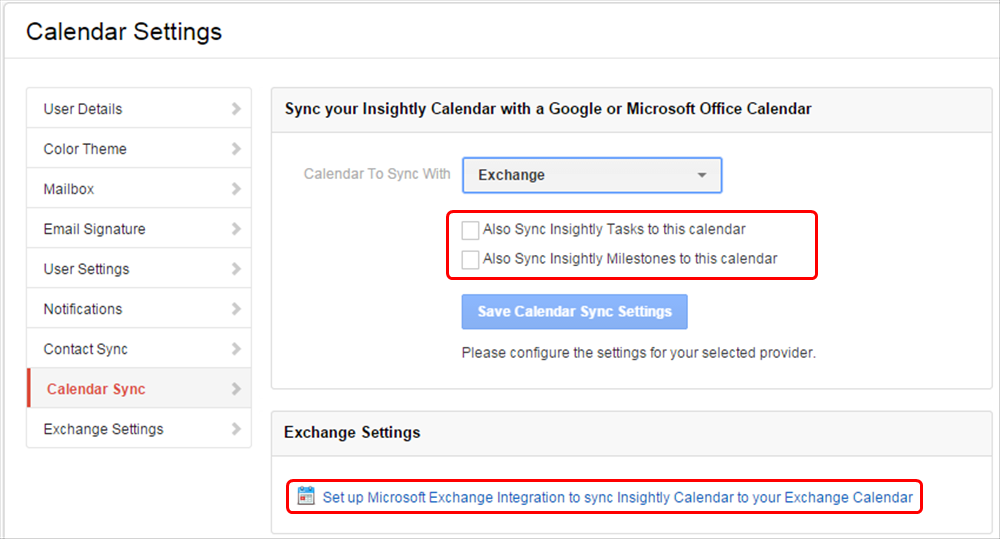Viewport: 1000px width, 539px height.
Task: Click the chevron arrow next to User Details
Action: click(236, 109)
